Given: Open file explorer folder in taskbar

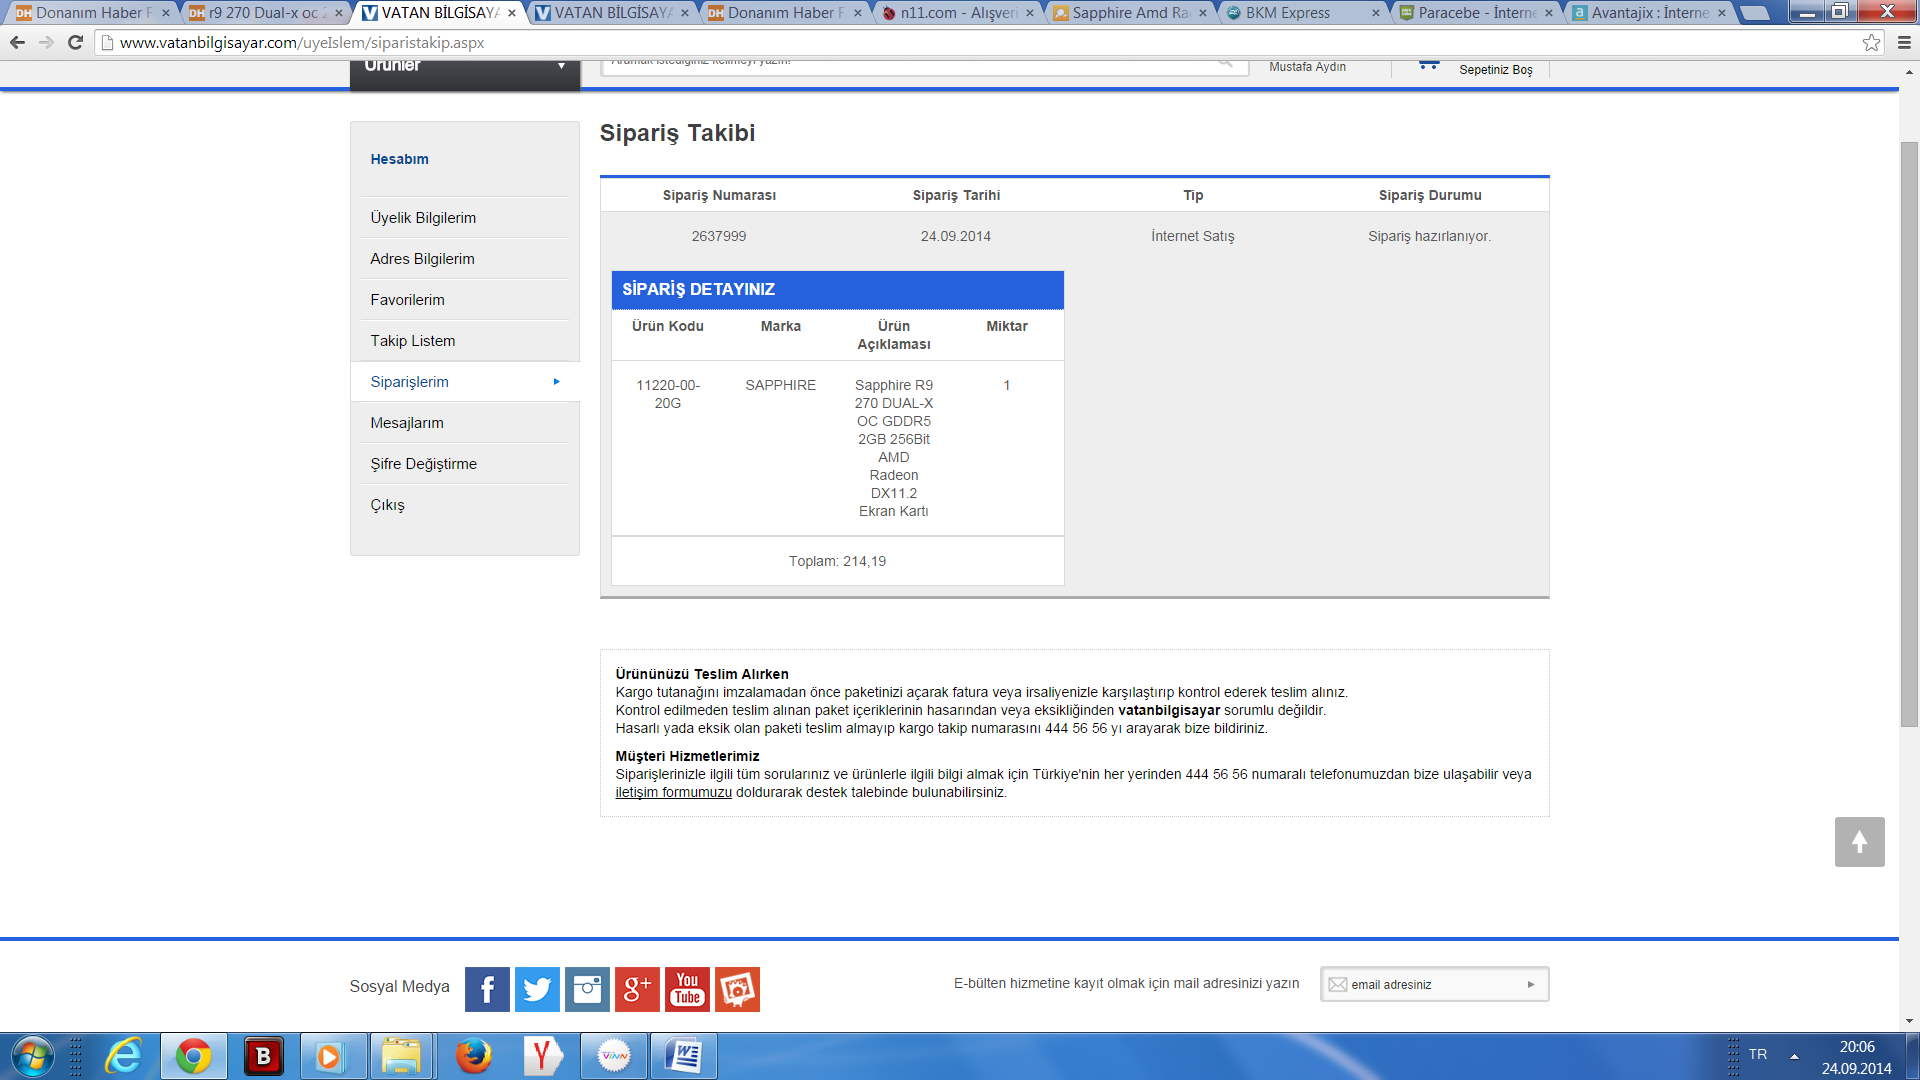Looking at the screenshot, I should [402, 1056].
